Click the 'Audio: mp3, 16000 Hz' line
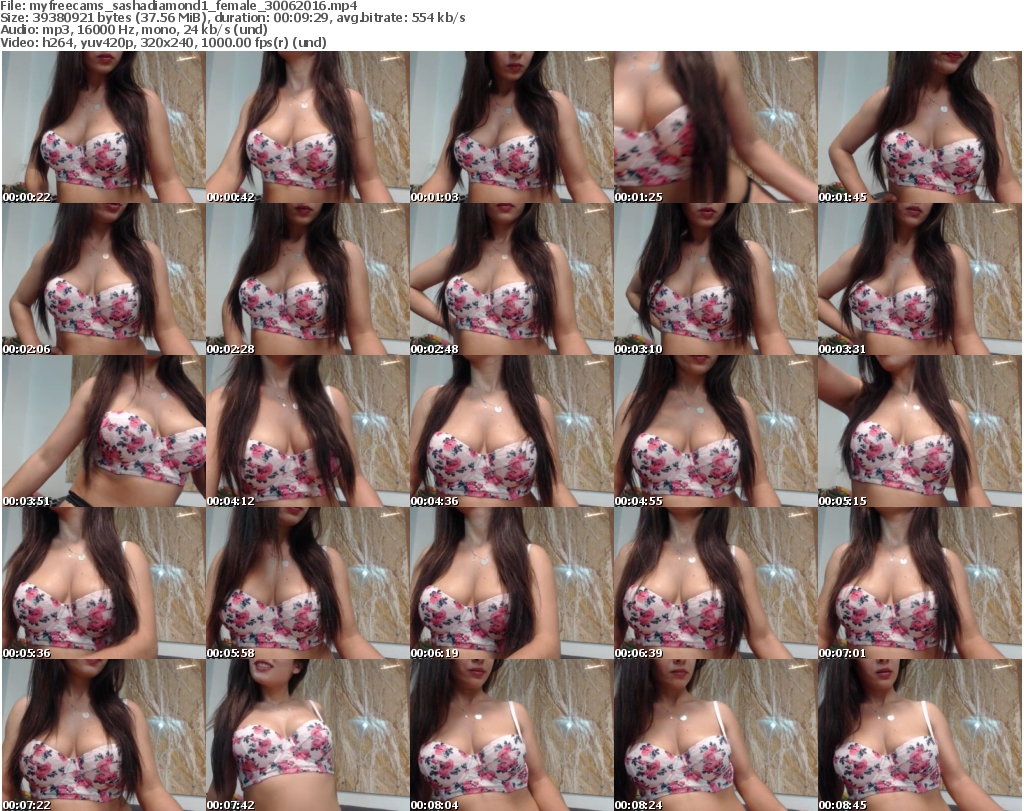The image size is (1024, 811). point(134,30)
